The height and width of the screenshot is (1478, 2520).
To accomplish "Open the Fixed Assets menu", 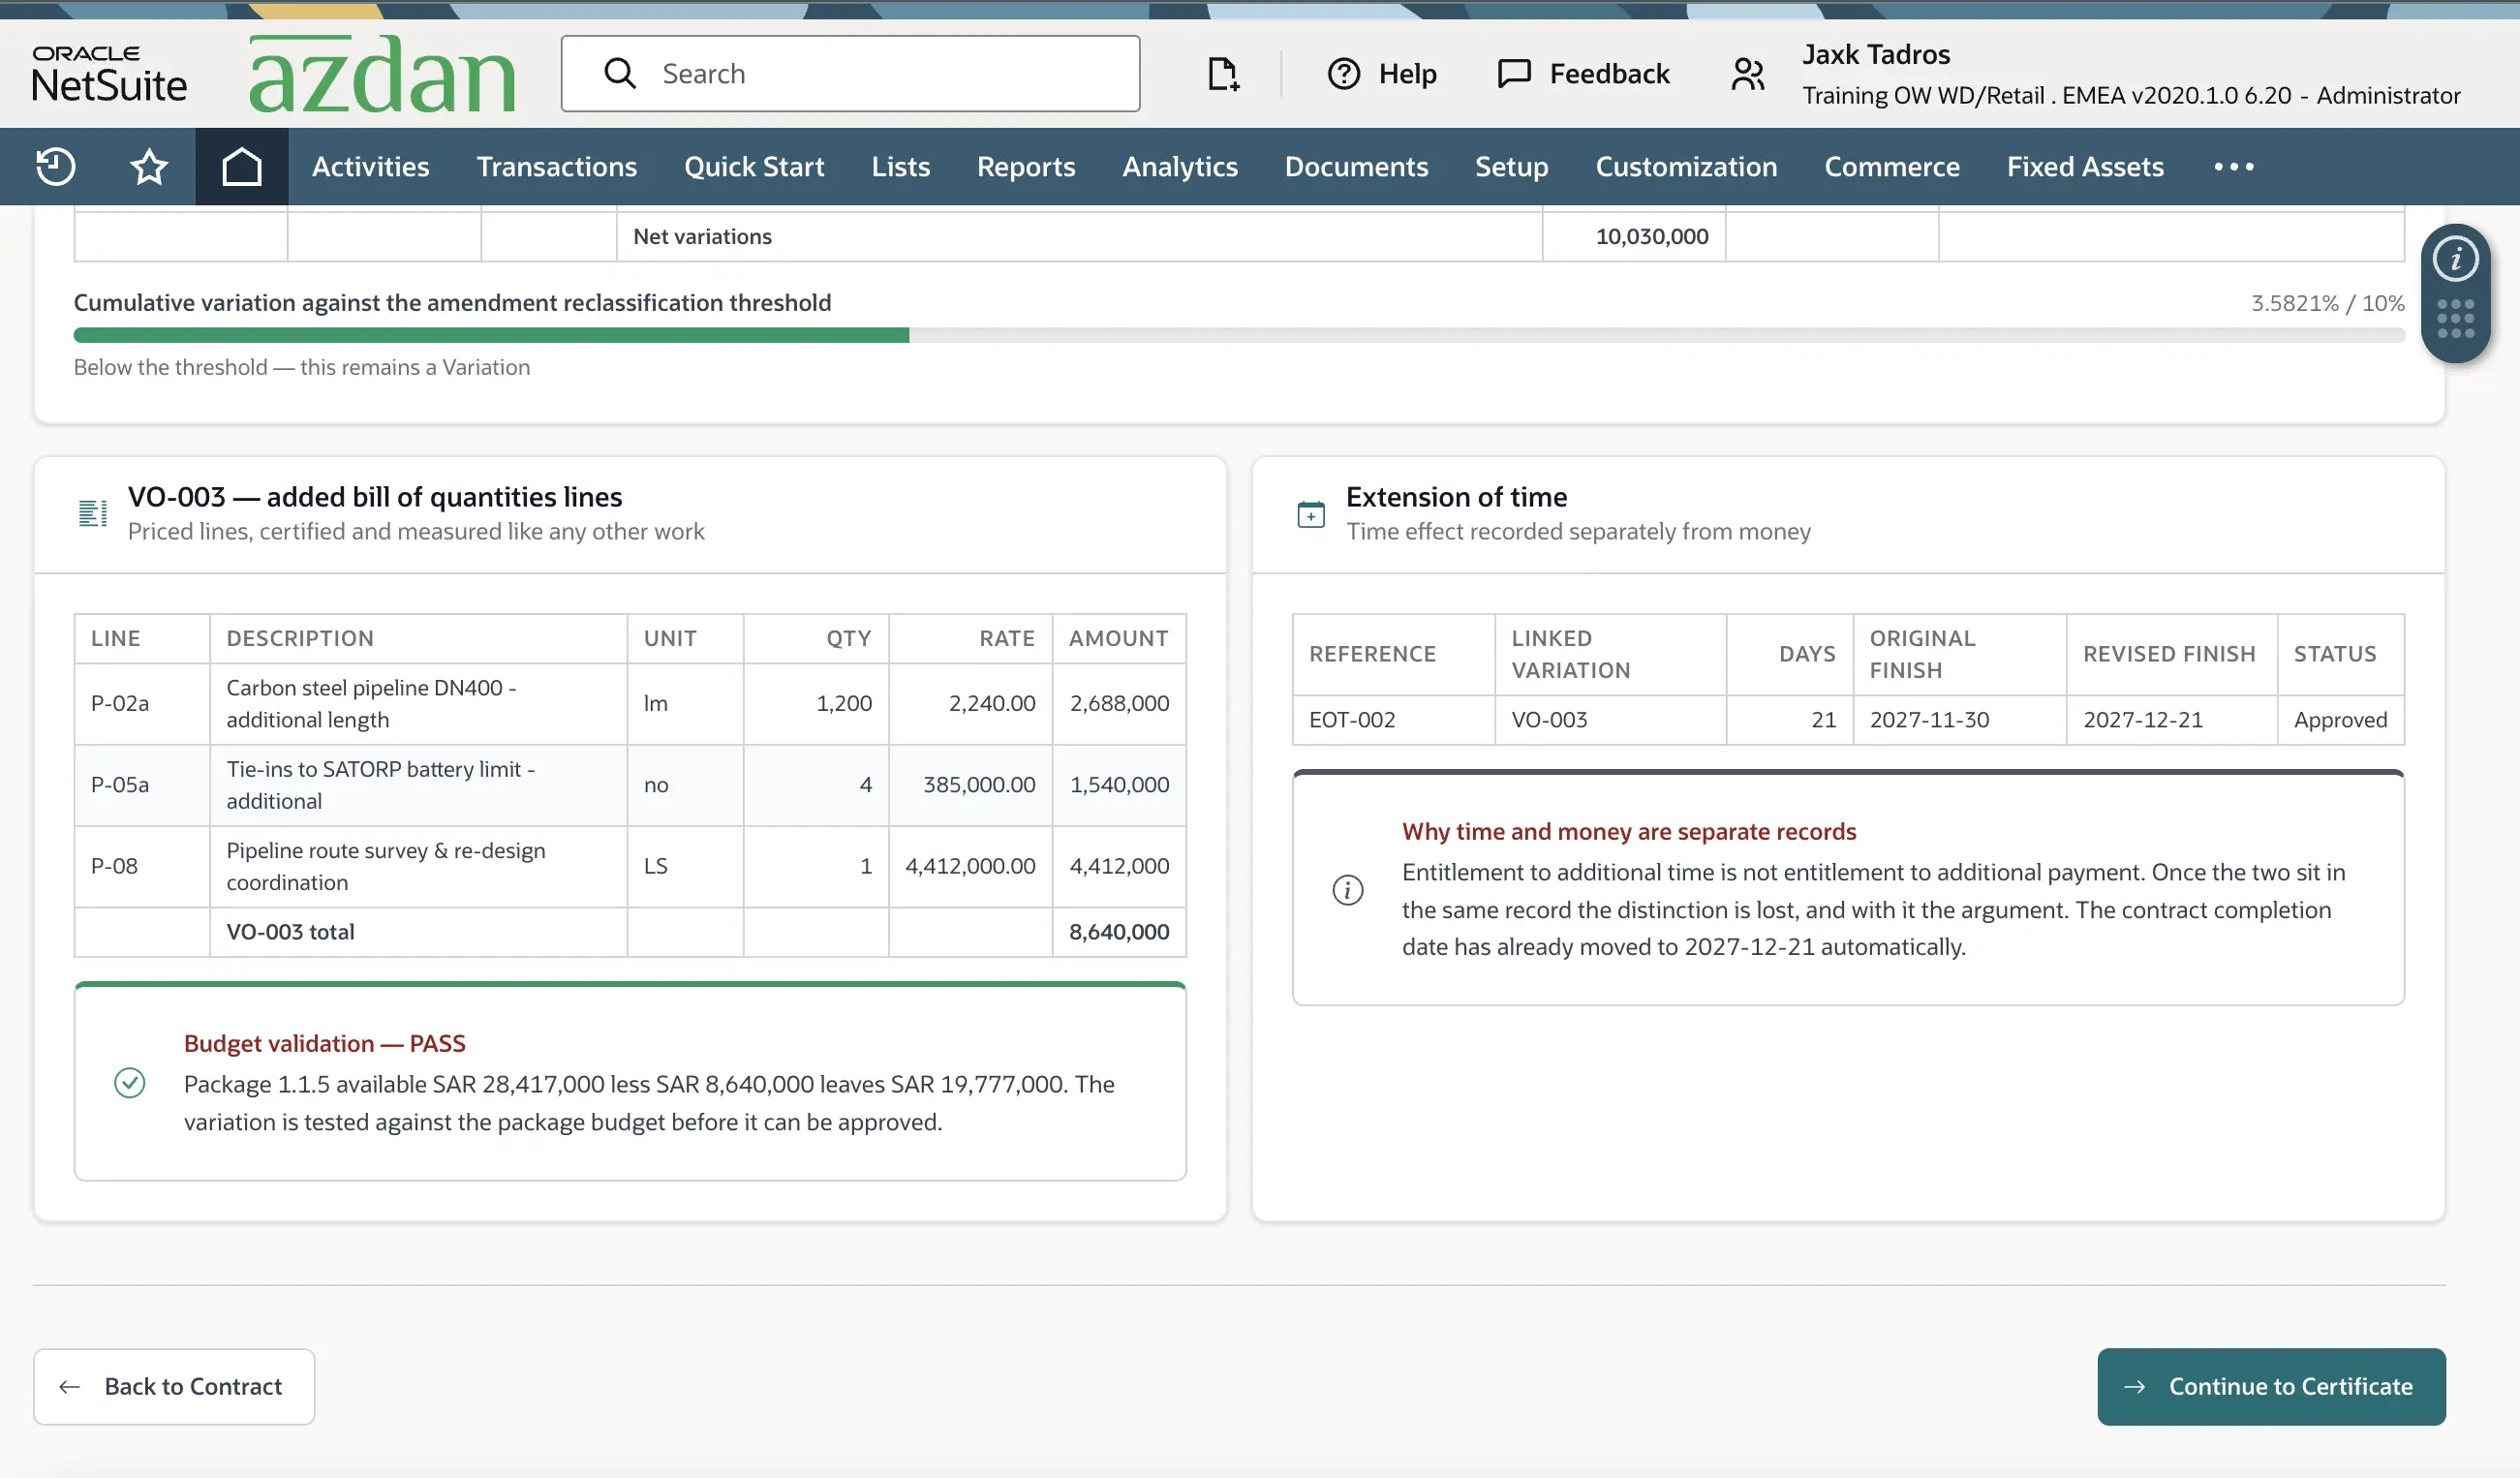I will tap(2084, 166).
